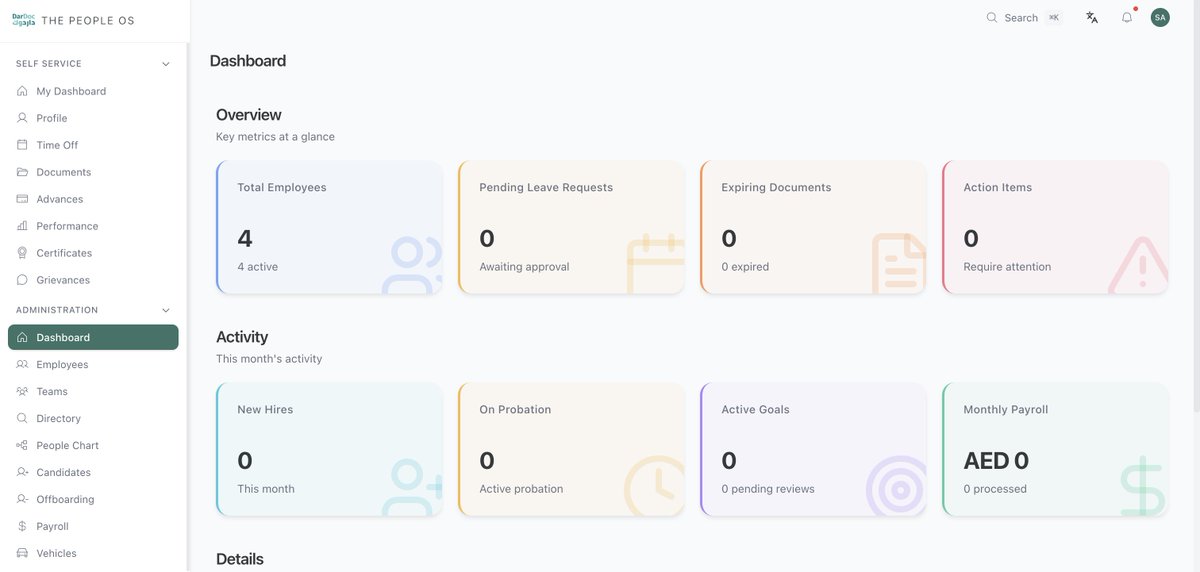Screen dimensions: 1200x572
Task: Click the Documents folder icon
Action: (x=22, y=172)
